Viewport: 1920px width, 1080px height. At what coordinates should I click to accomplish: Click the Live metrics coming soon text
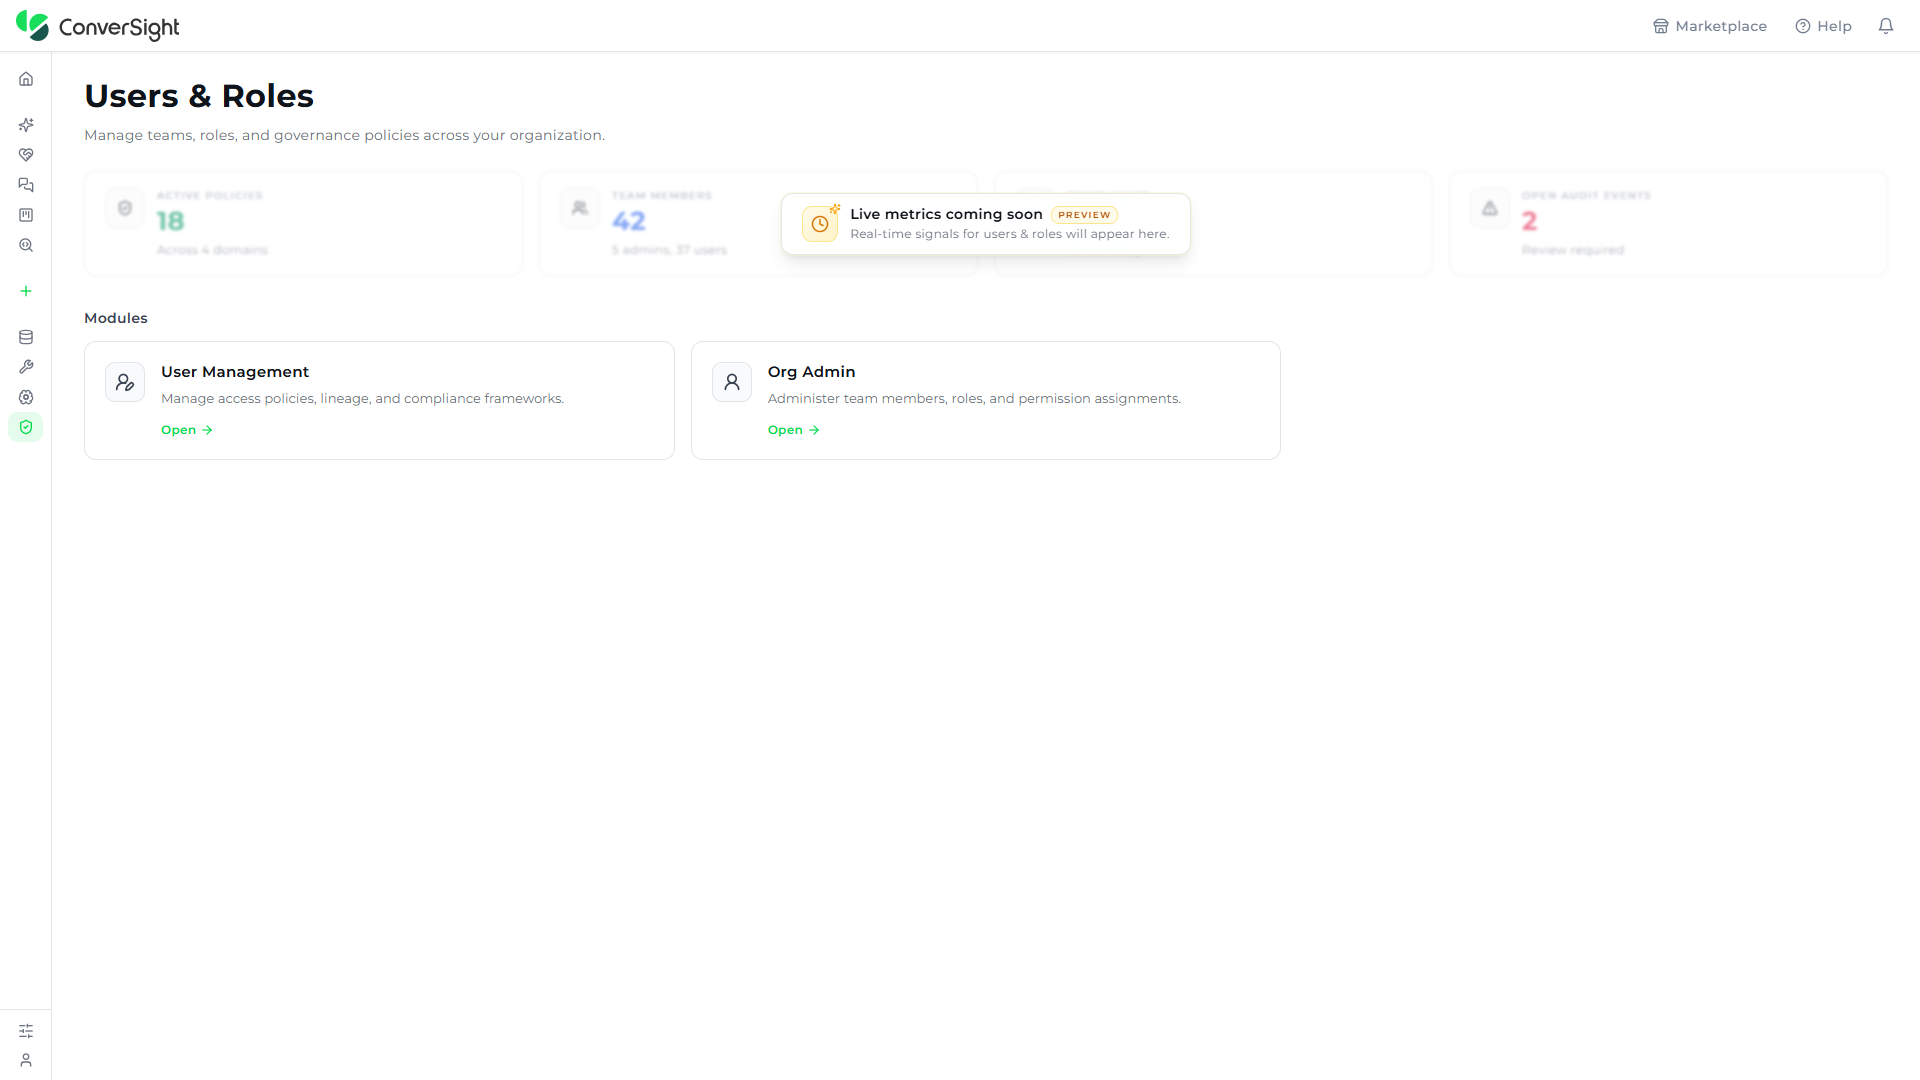coord(946,214)
